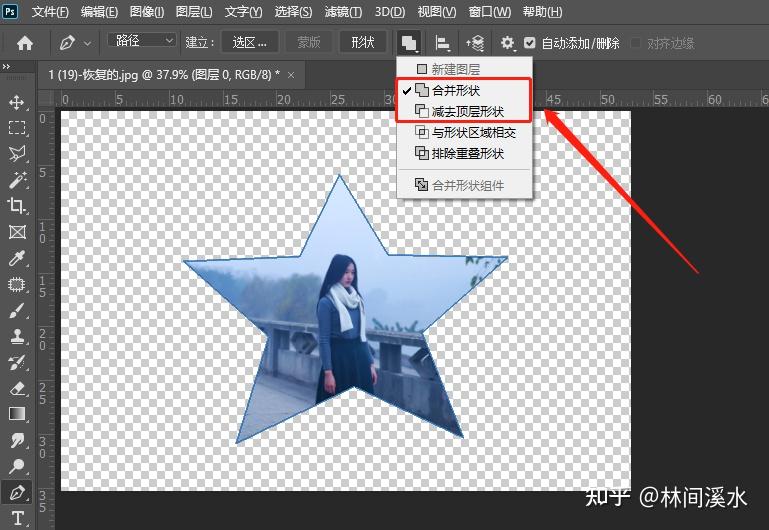Select the Patch healing tool
The height and width of the screenshot is (530, 769).
point(17,284)
